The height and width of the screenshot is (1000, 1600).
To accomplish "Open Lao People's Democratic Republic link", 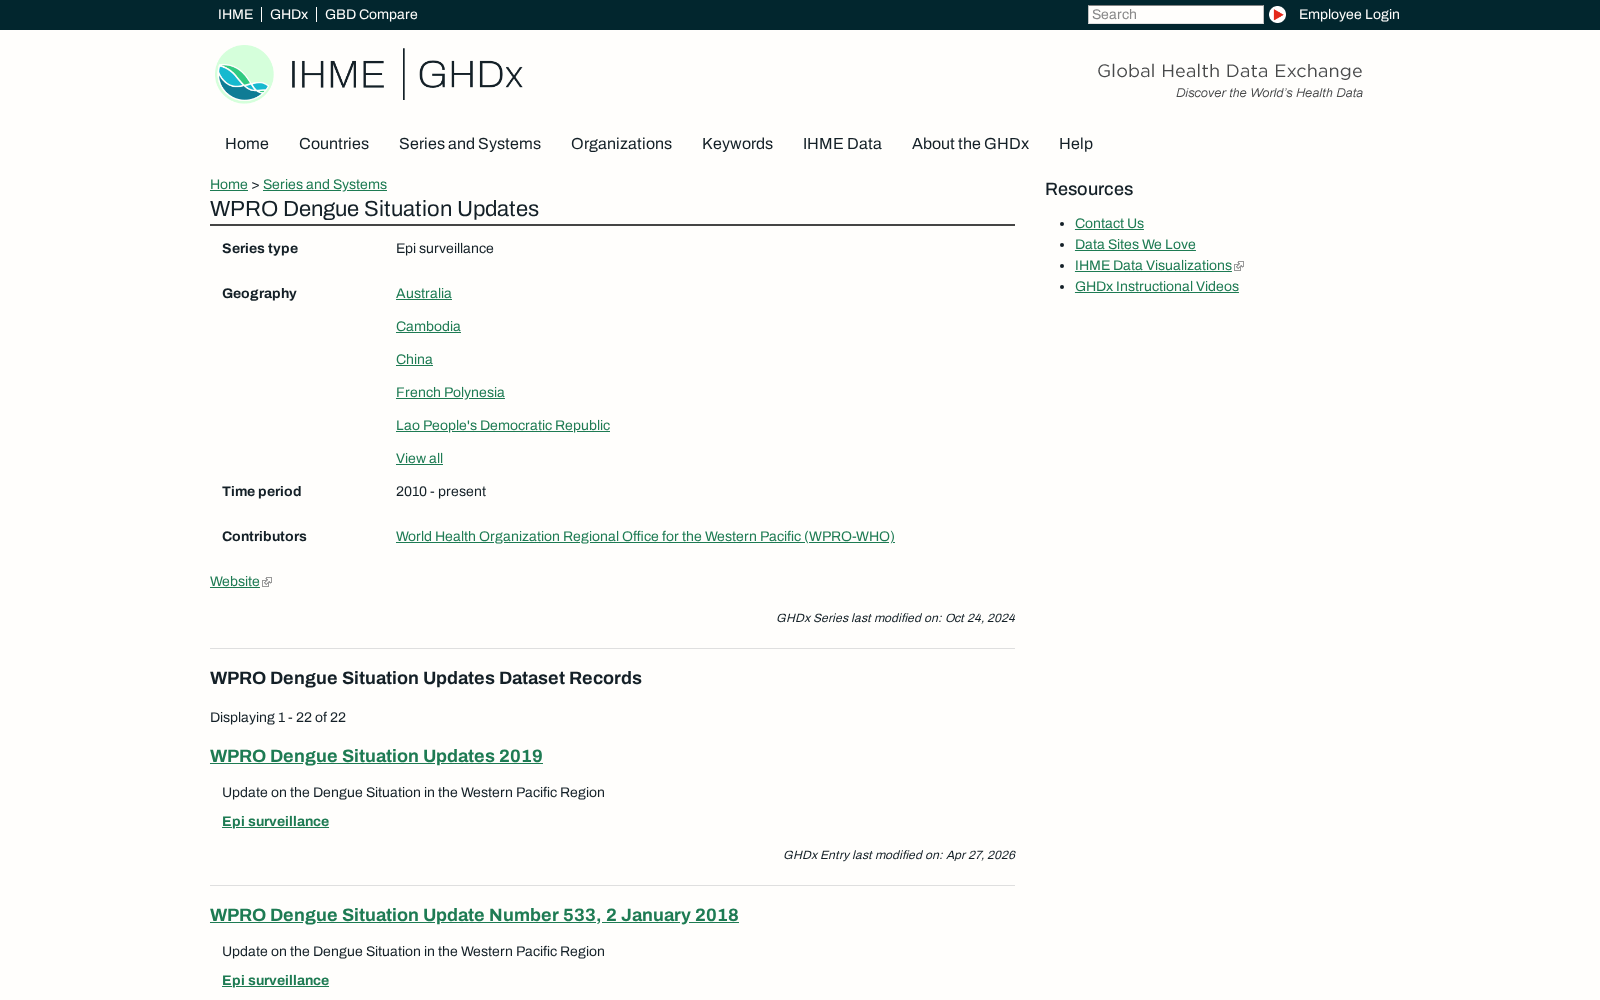I will click(x=503, y=426).
